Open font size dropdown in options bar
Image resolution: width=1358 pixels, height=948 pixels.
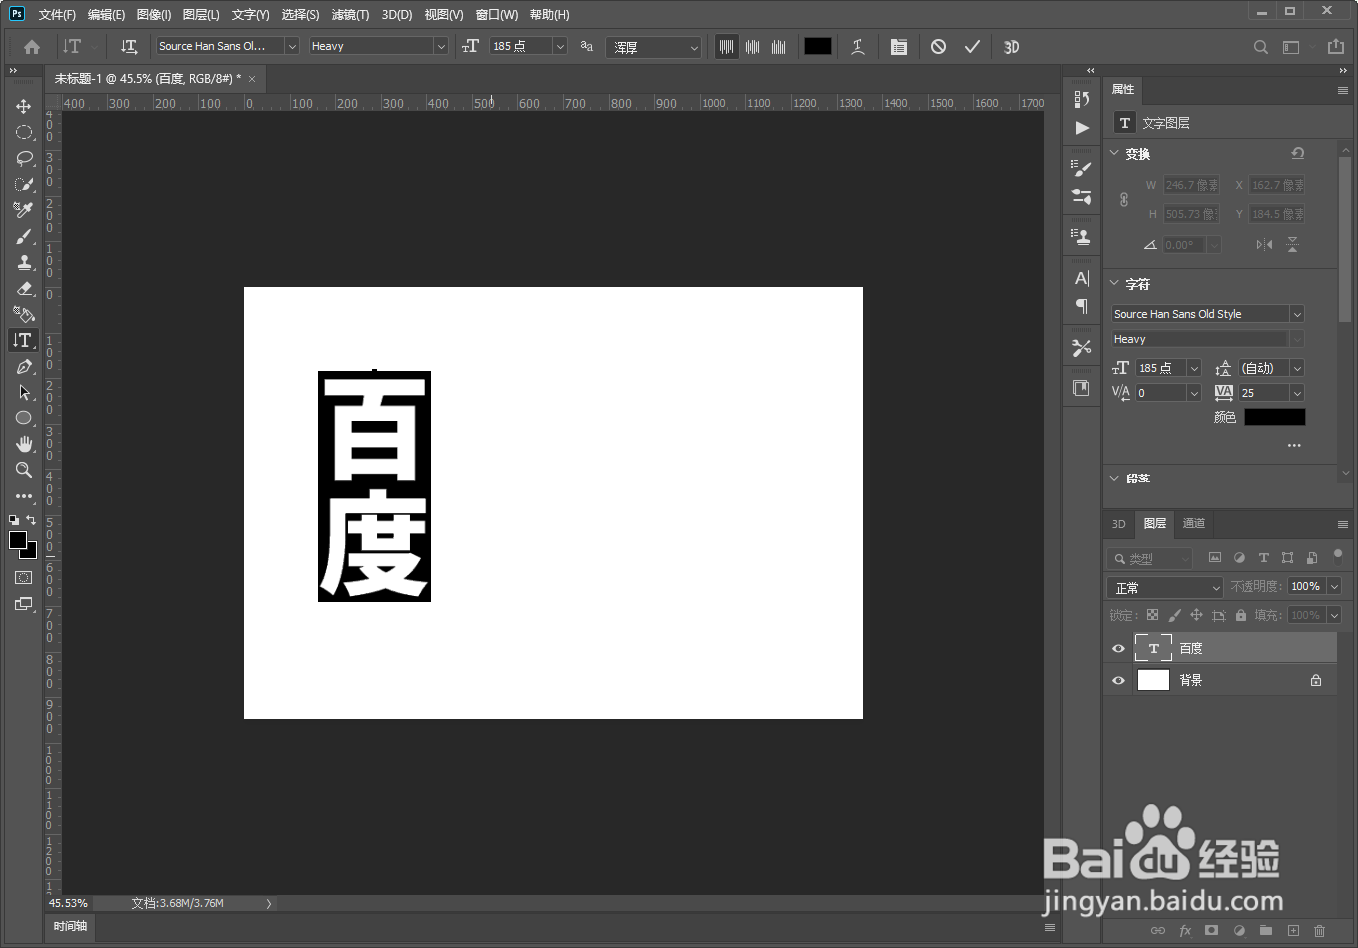560,46
